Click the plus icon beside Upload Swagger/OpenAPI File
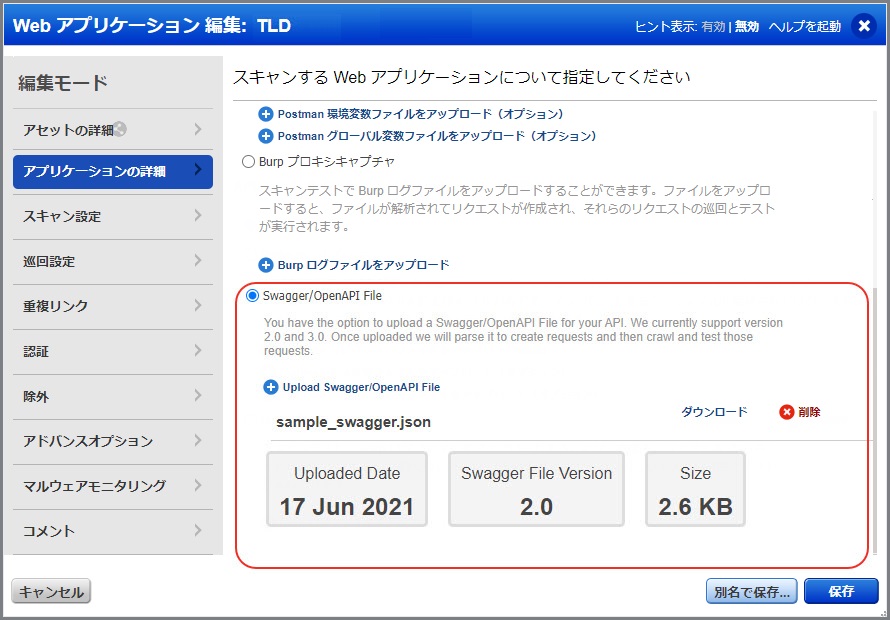This screenshot has height=620, width=890. pyautogui.click(x=271, y=387)
